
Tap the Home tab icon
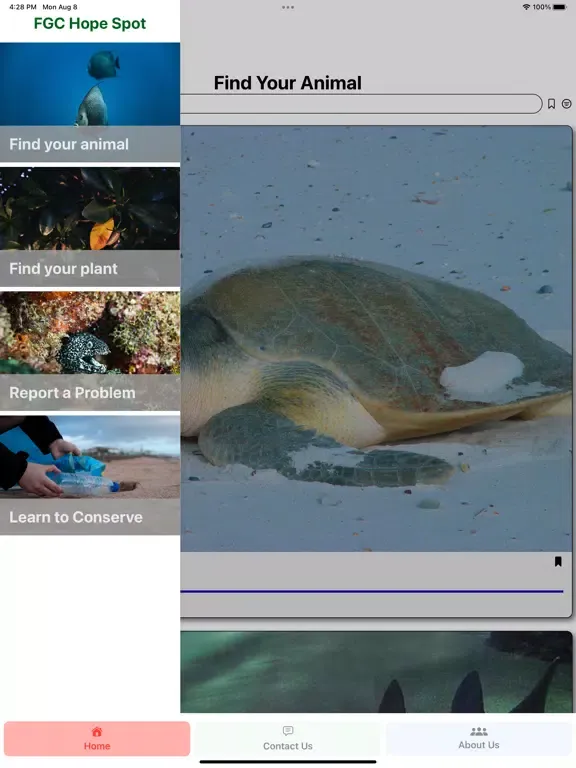[96, 732]
